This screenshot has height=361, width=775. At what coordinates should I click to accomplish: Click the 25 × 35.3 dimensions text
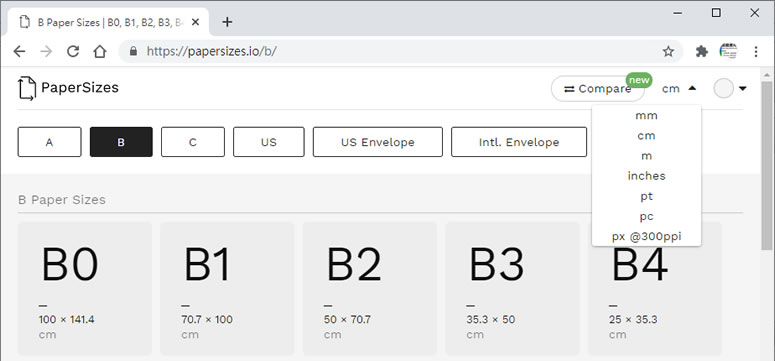coord(633,319)
